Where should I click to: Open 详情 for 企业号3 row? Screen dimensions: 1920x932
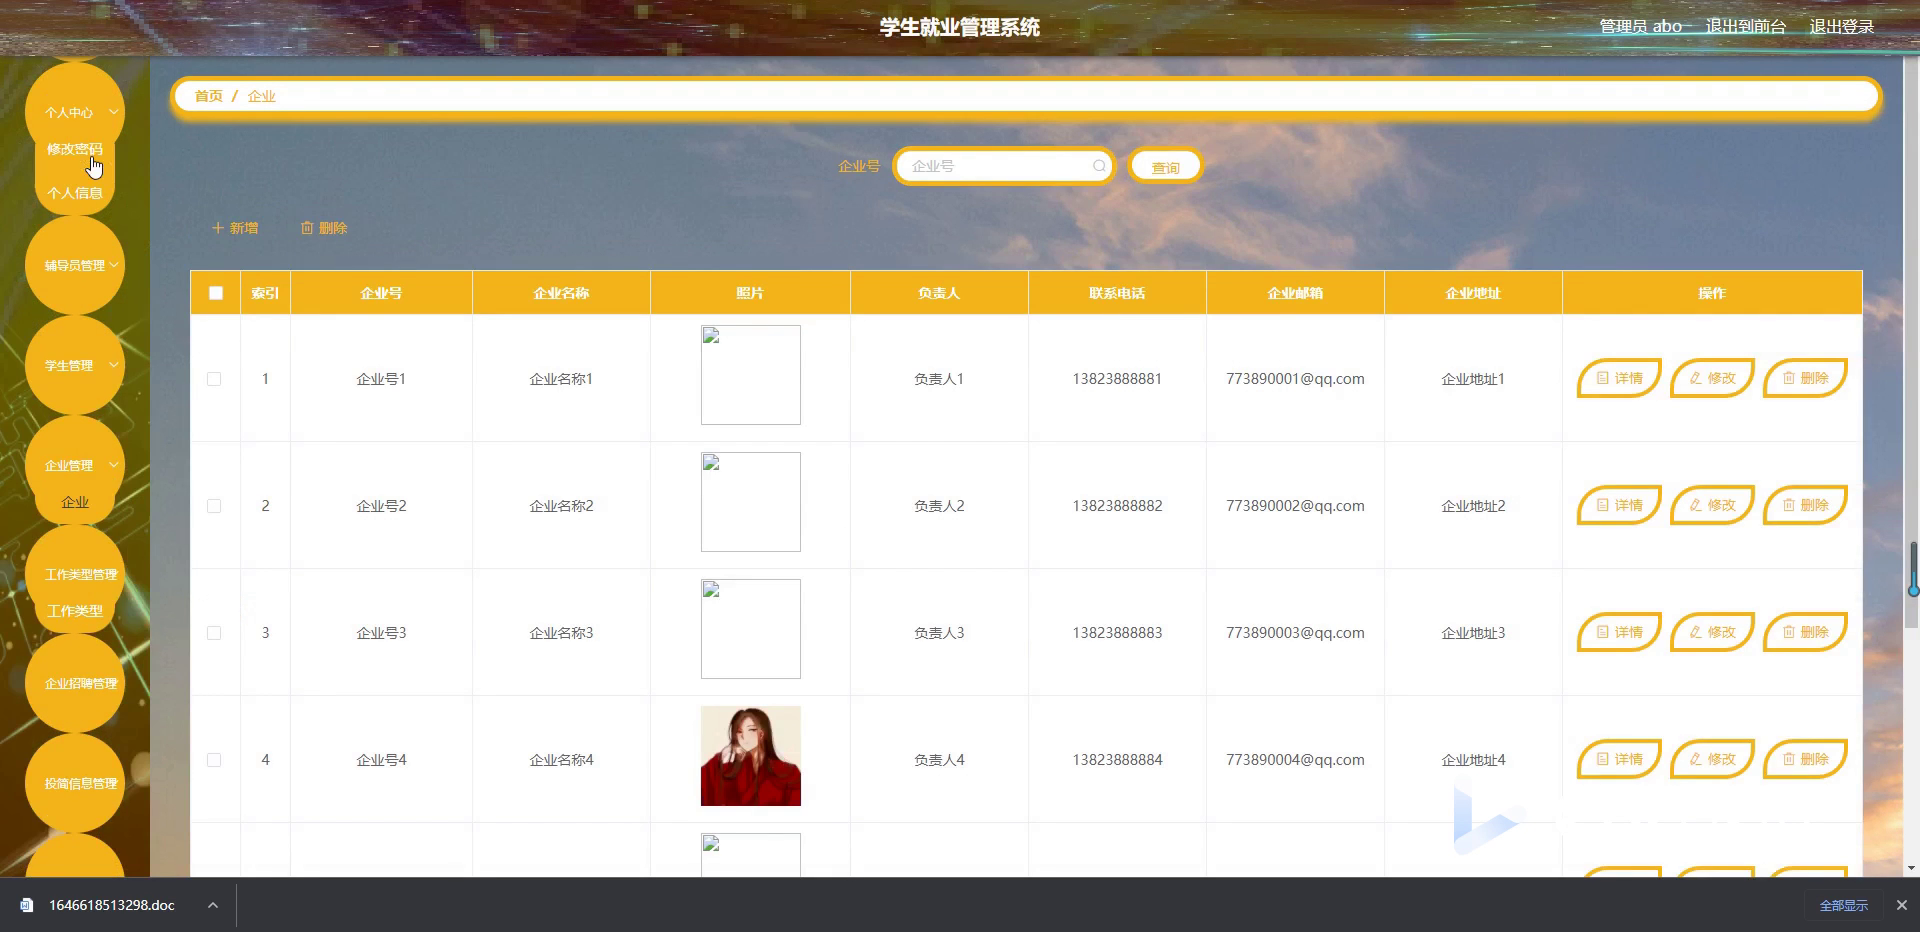tap(1618, 632)
